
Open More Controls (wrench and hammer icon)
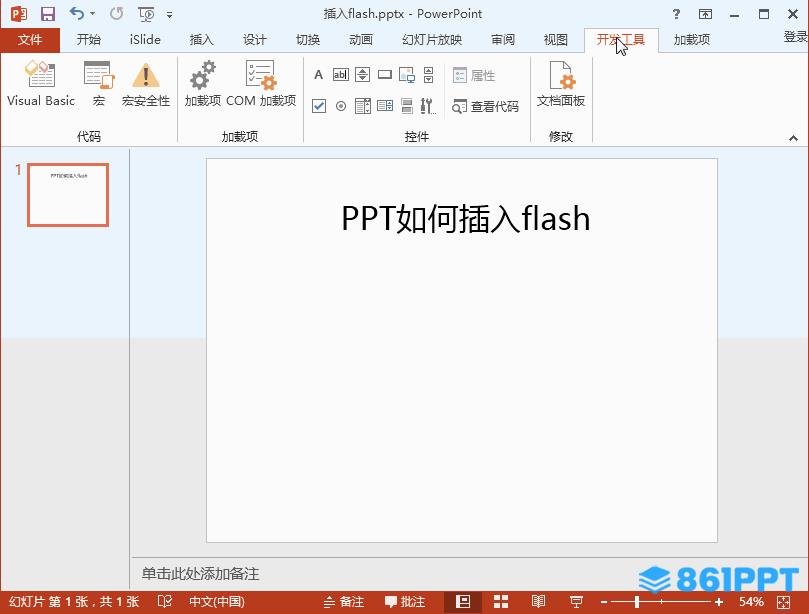coord(428,106)
